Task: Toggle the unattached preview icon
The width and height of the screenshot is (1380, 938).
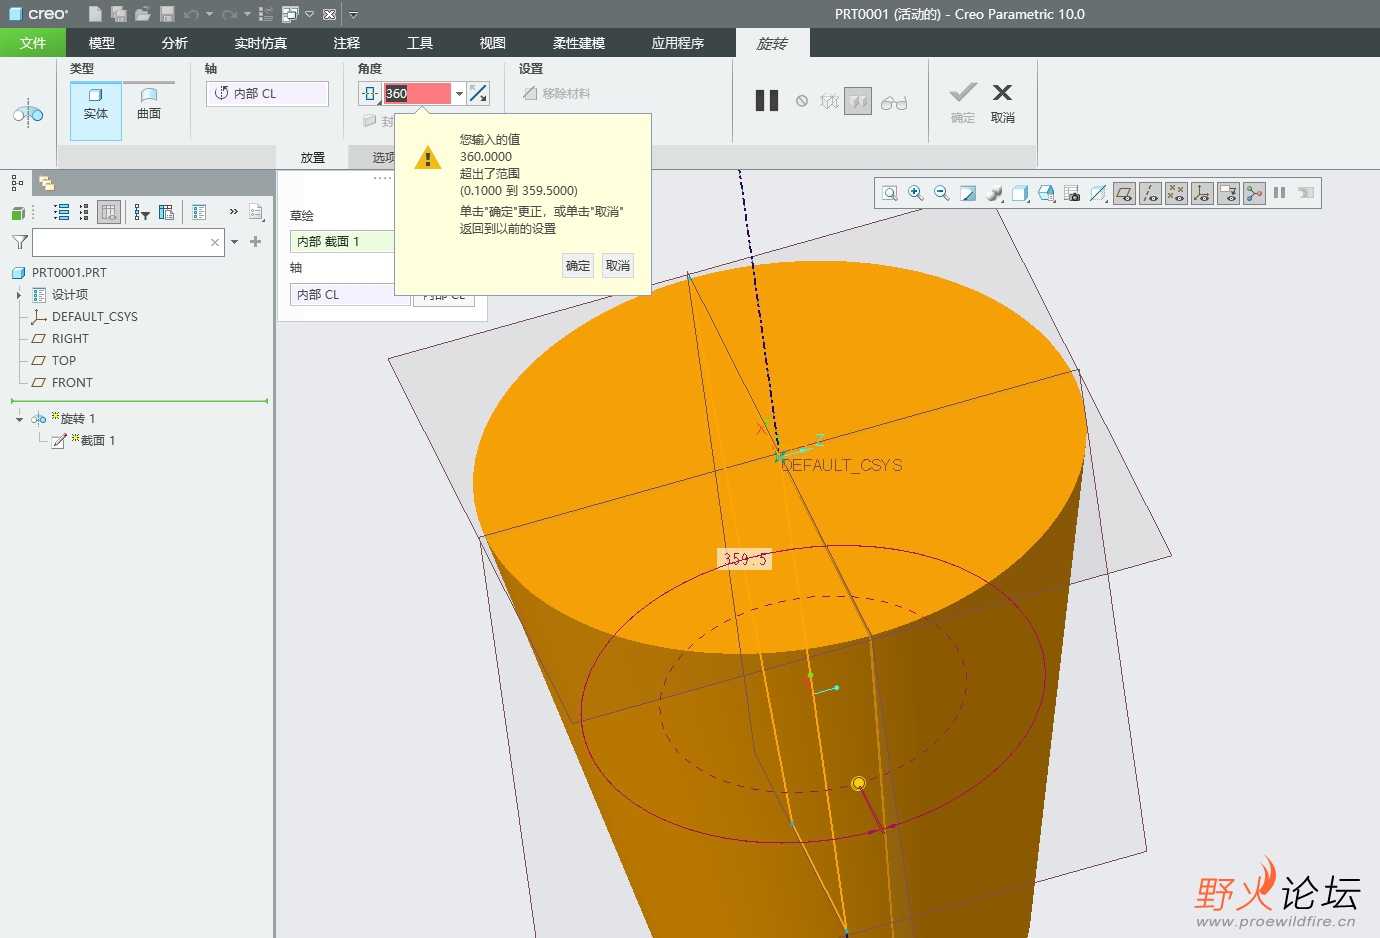Action: (829, 101)
